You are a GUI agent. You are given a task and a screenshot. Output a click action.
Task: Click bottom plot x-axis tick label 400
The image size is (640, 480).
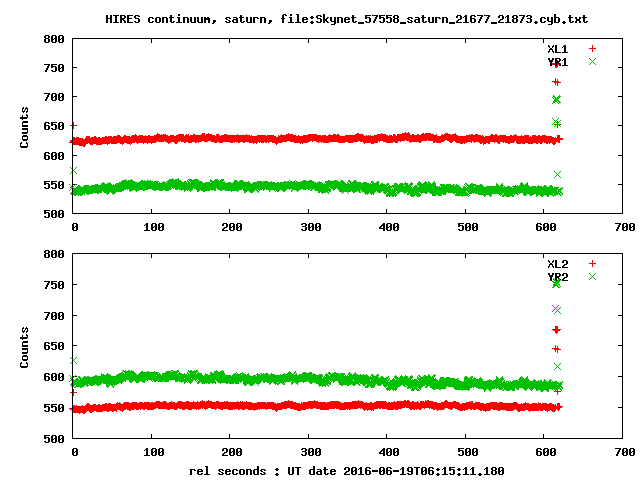[389, 452]
